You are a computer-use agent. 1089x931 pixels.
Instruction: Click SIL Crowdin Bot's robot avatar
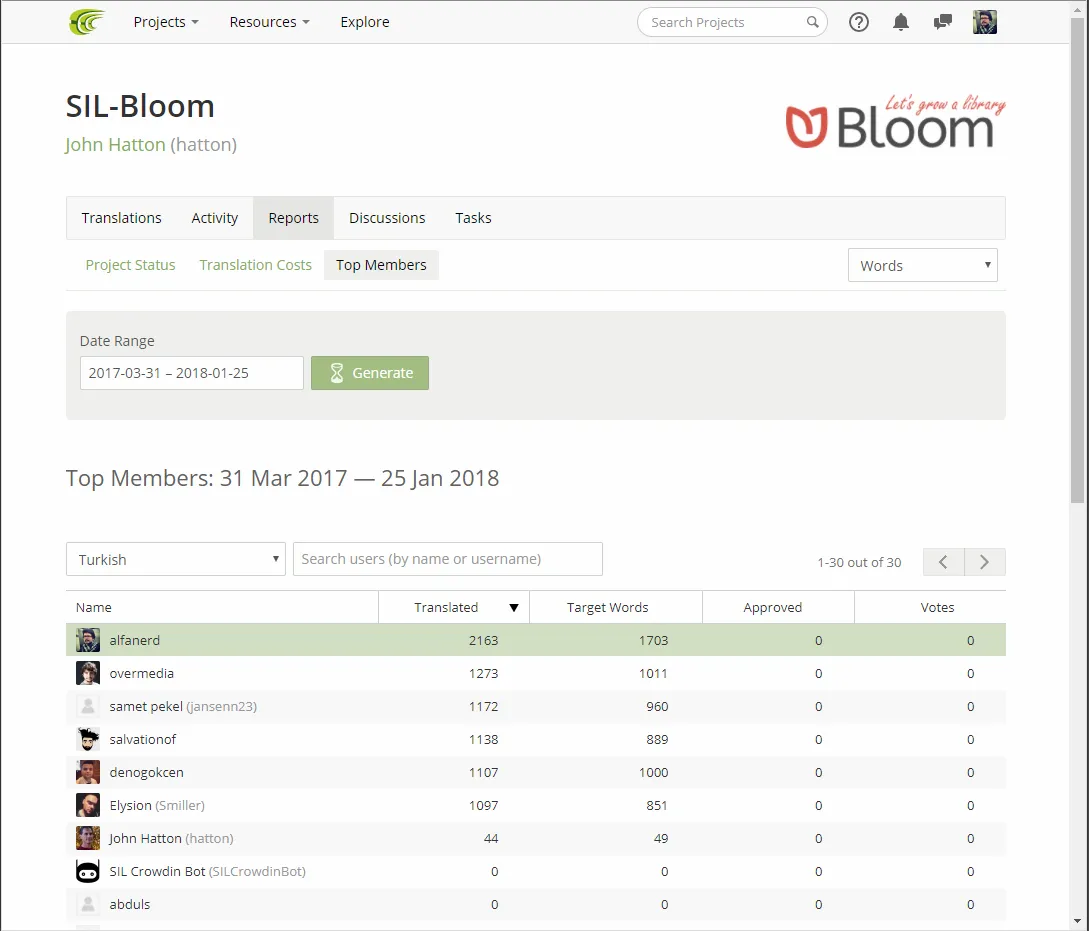click(88, 871)
